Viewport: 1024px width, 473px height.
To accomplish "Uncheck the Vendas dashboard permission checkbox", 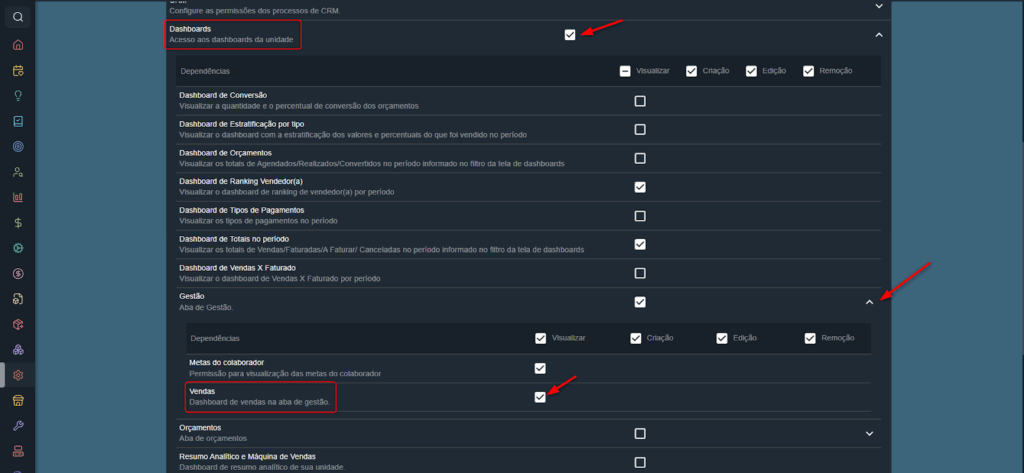I will [540, 397].
